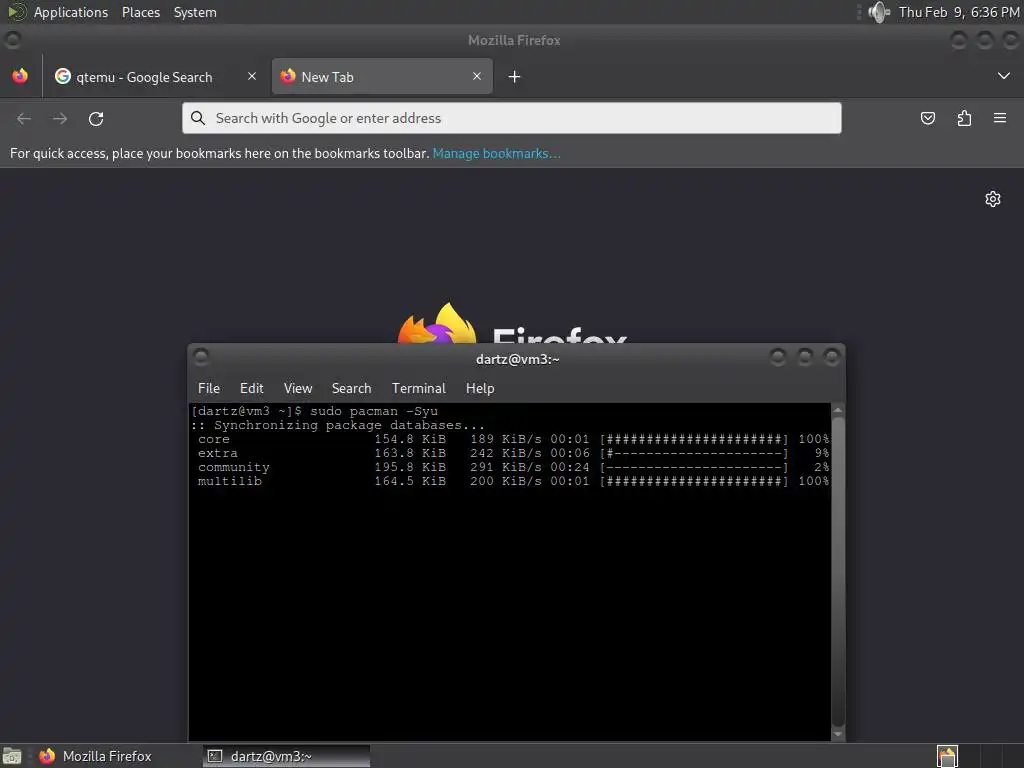
Task: Click the workspace switcher icon in bottom panel
Action: pyautogui.click(x=947, y=756)
